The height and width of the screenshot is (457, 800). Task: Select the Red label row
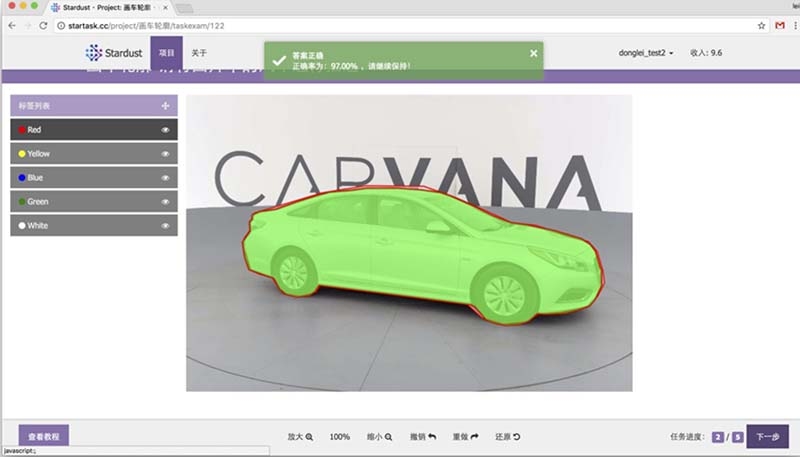94,130
